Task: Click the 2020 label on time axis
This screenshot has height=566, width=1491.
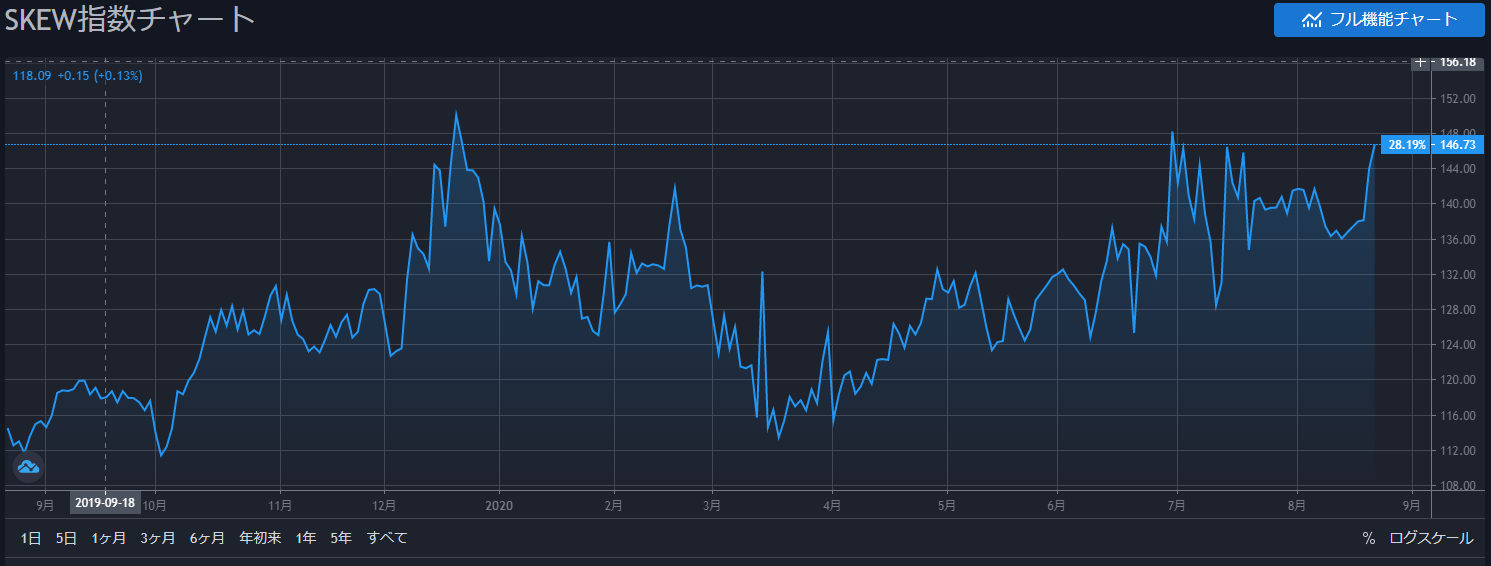Action: [497, 503]
